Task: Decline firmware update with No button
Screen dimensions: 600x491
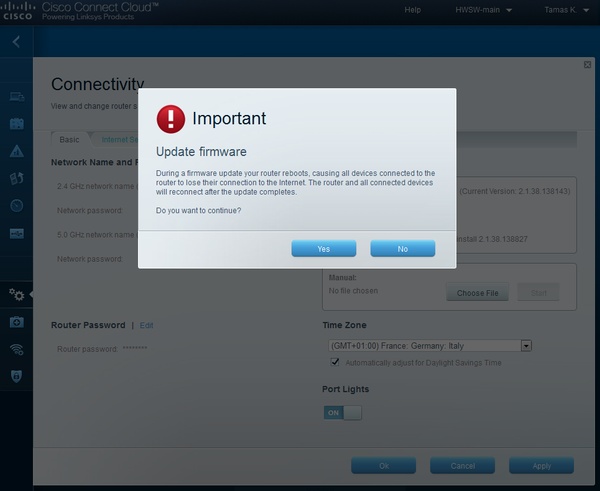Action: coord(403,248)
